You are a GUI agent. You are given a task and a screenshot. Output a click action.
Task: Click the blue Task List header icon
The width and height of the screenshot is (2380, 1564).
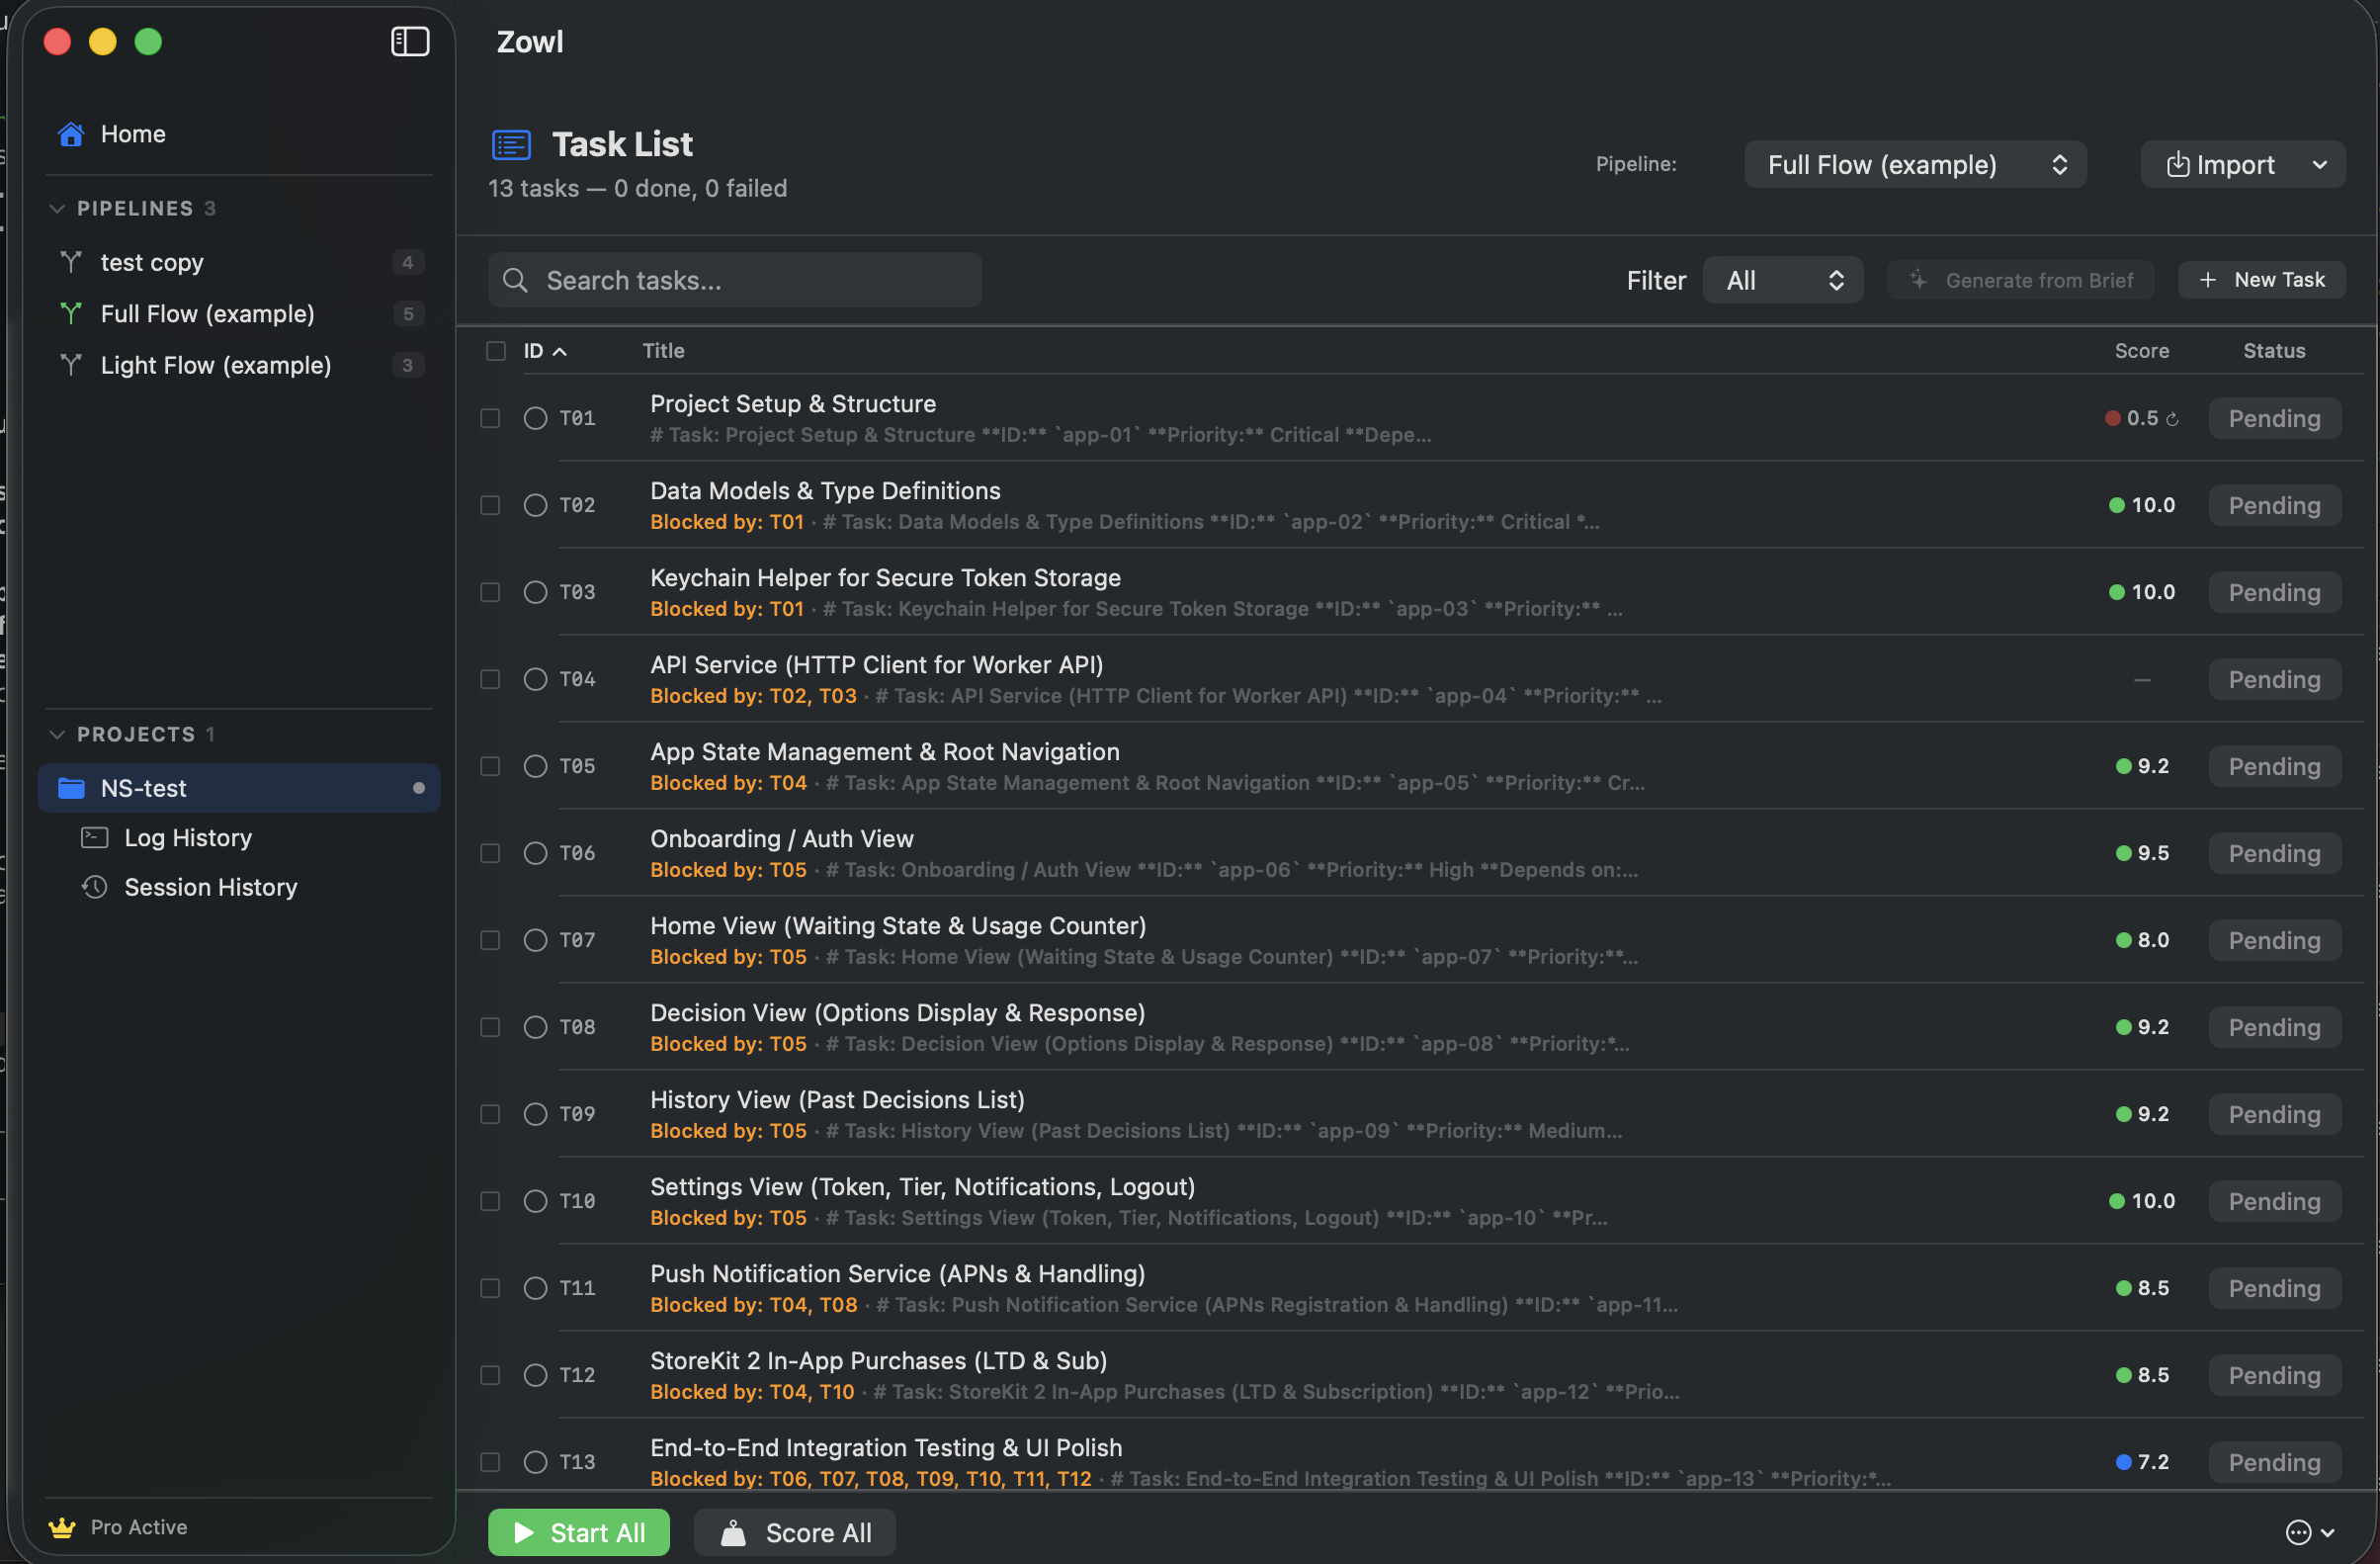[x=511, y=143]
